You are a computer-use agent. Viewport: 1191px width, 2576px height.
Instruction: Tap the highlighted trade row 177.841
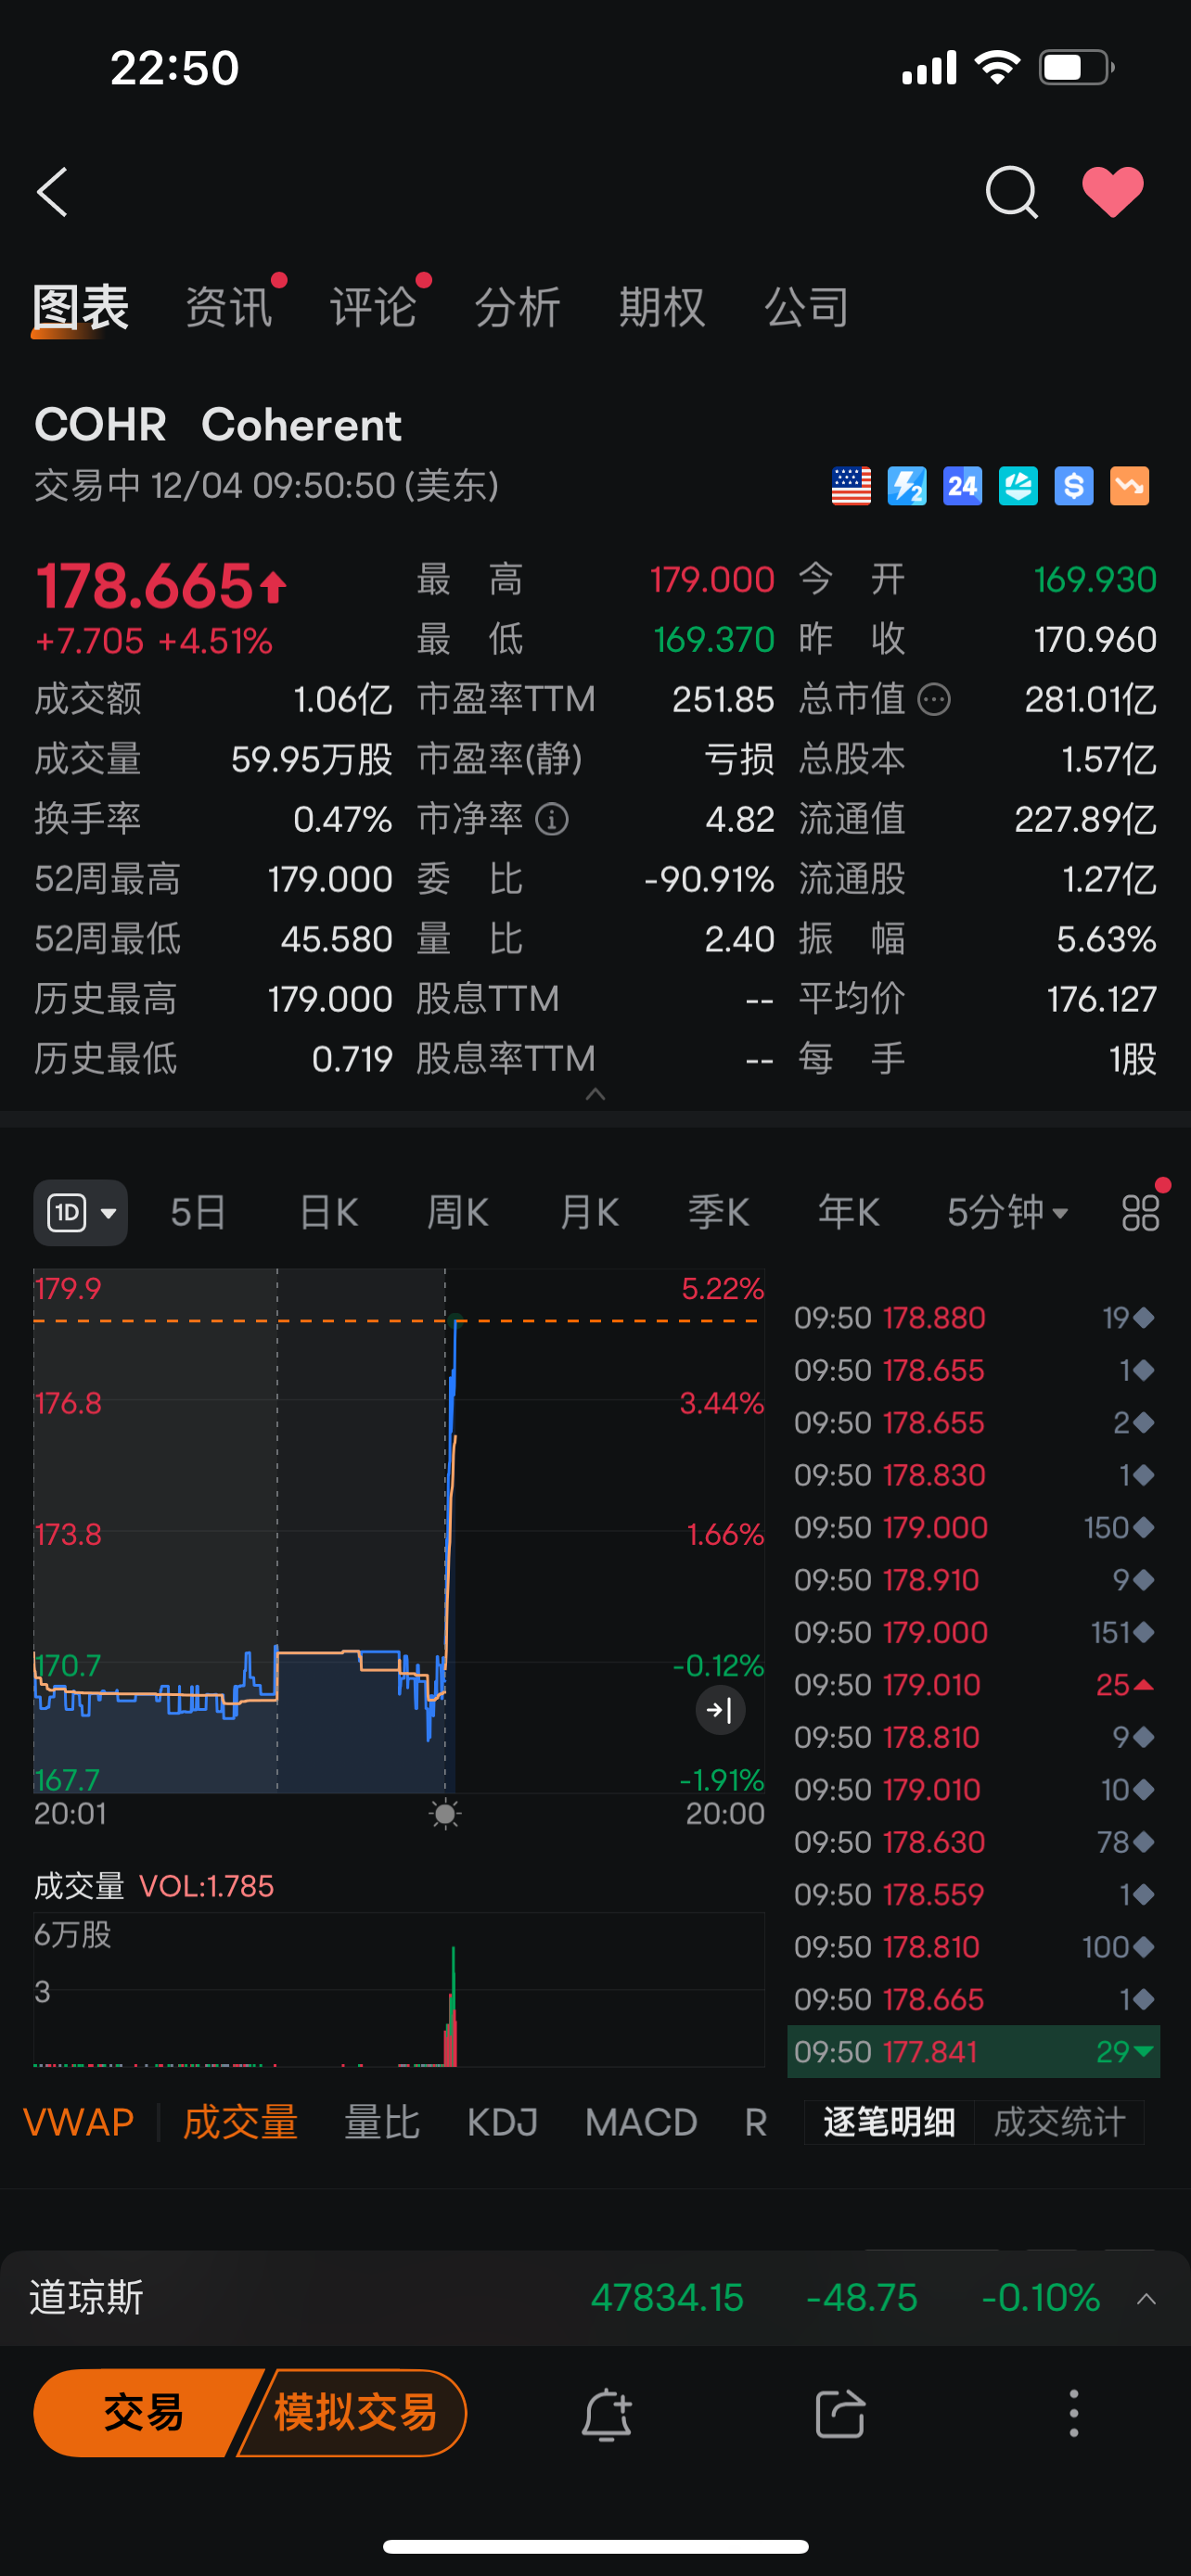click(974, 2052)
